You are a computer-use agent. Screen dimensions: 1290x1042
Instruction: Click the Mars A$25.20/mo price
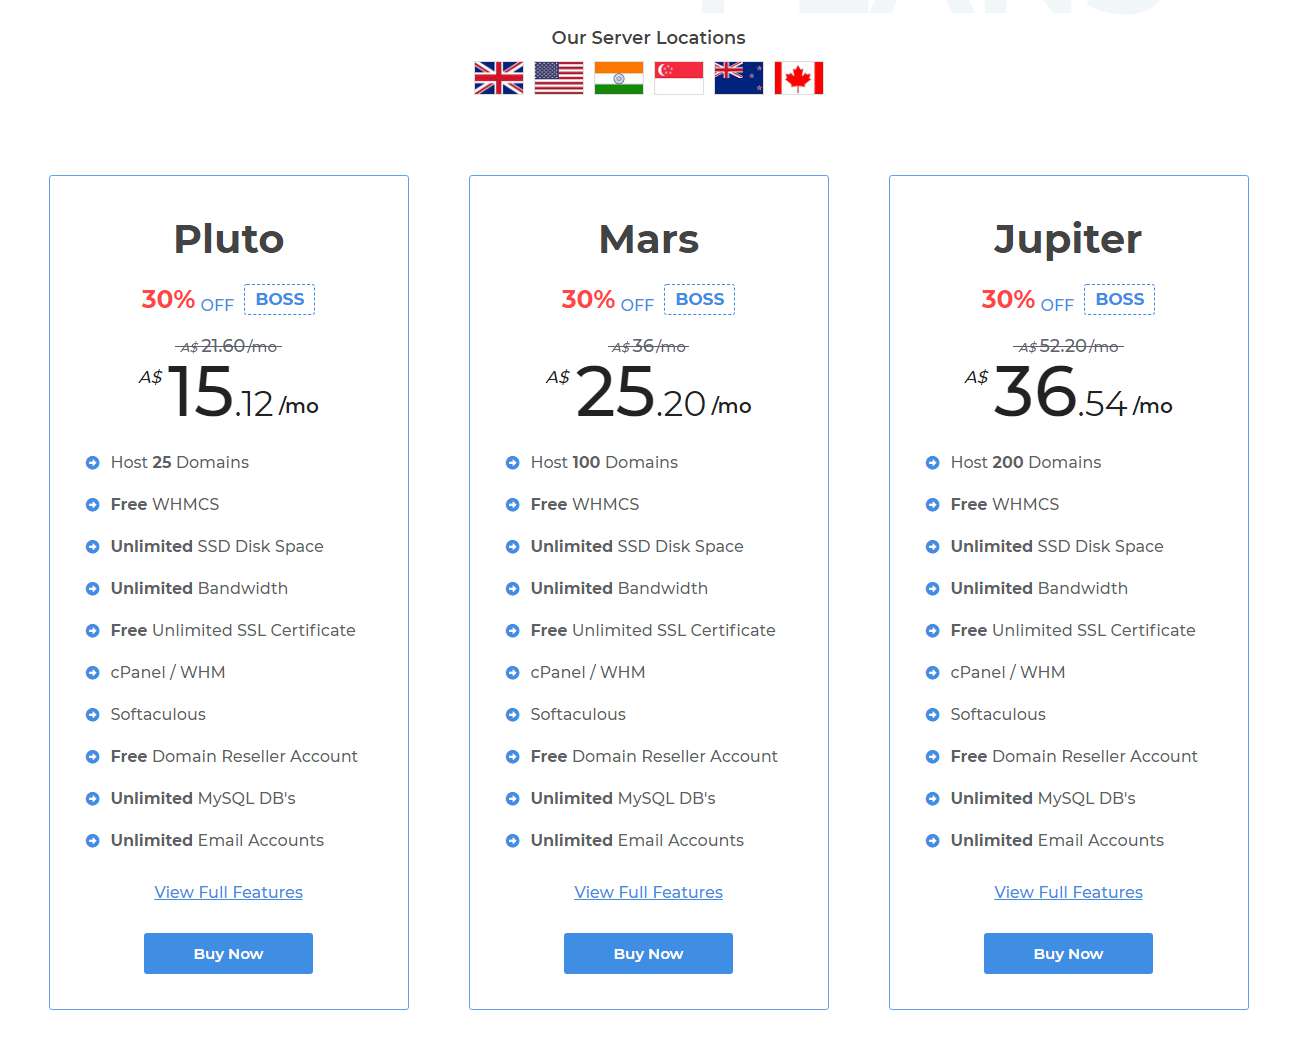(650, 392)
